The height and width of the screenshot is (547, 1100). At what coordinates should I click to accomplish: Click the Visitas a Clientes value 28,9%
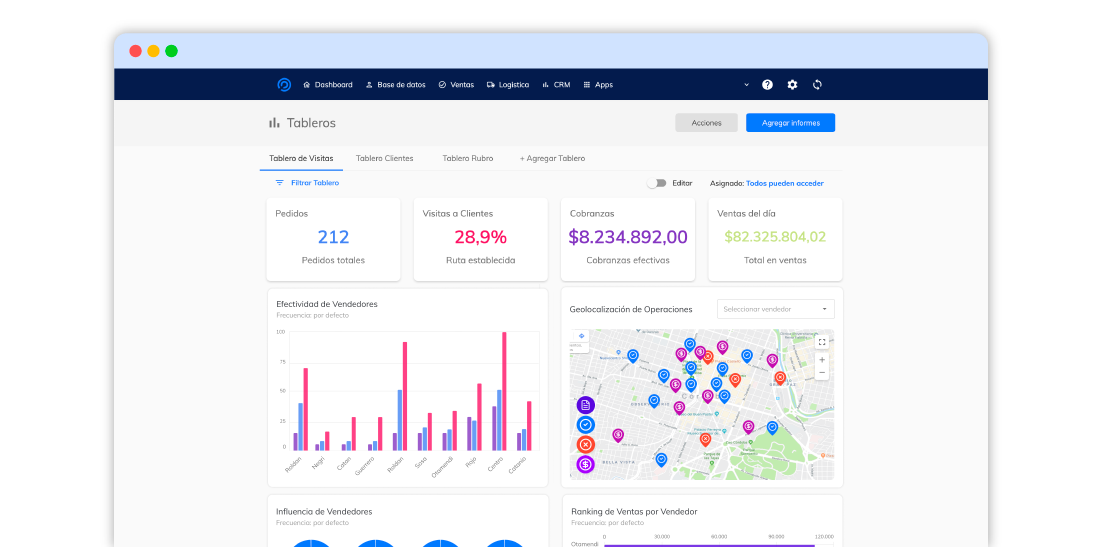point(481,238)
